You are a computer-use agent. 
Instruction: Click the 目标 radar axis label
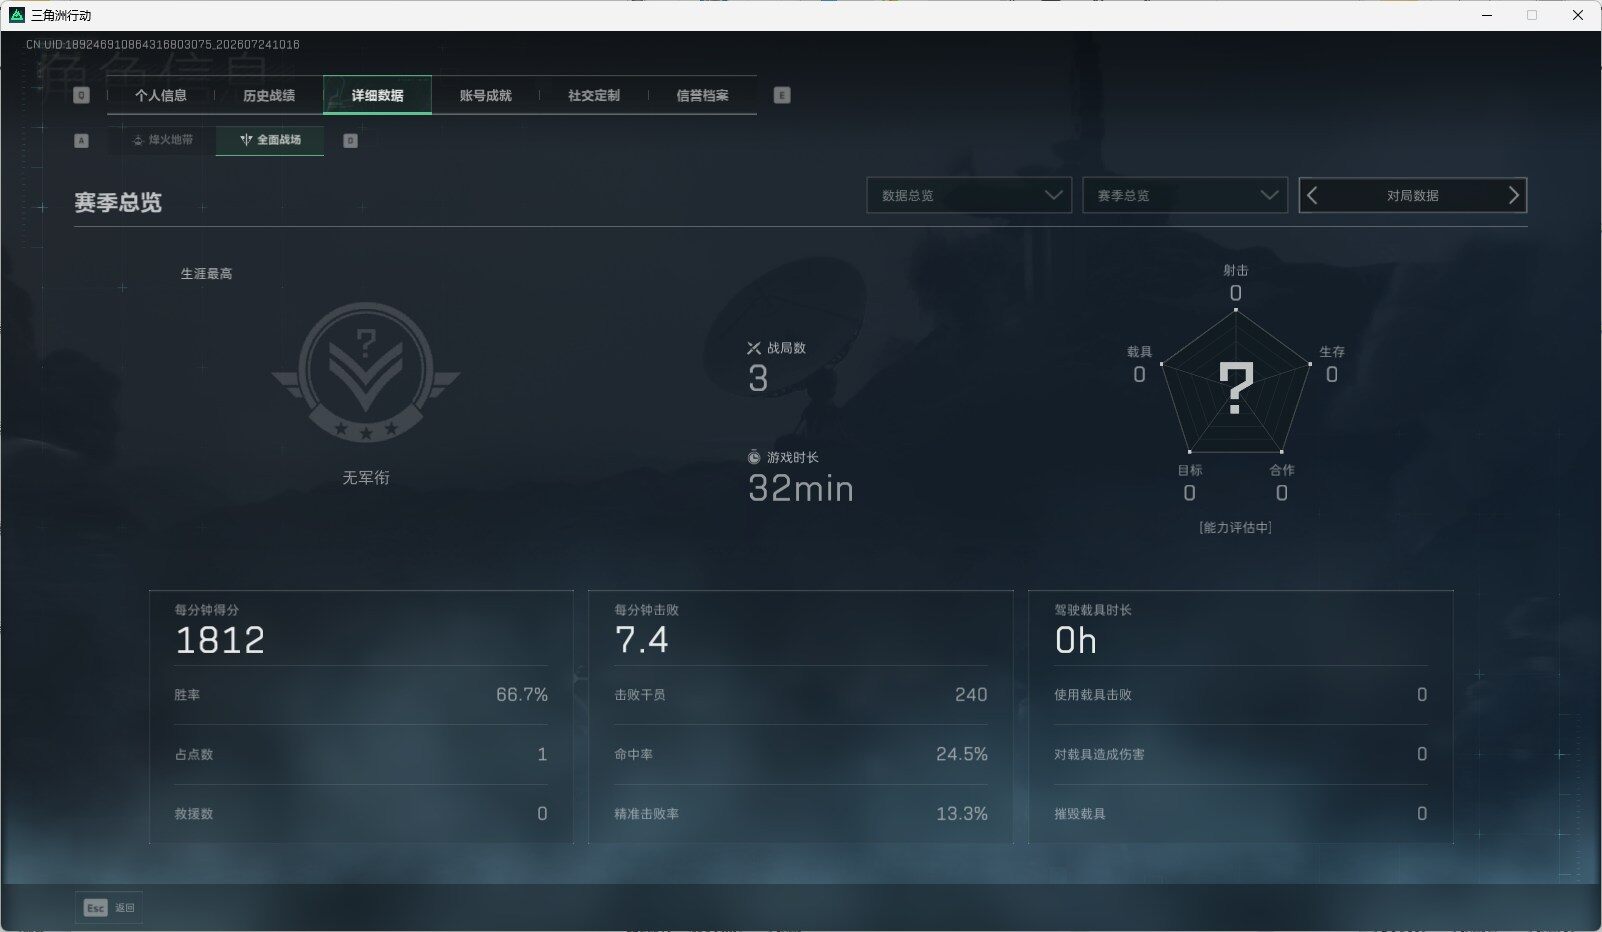tap(1189, 470)
